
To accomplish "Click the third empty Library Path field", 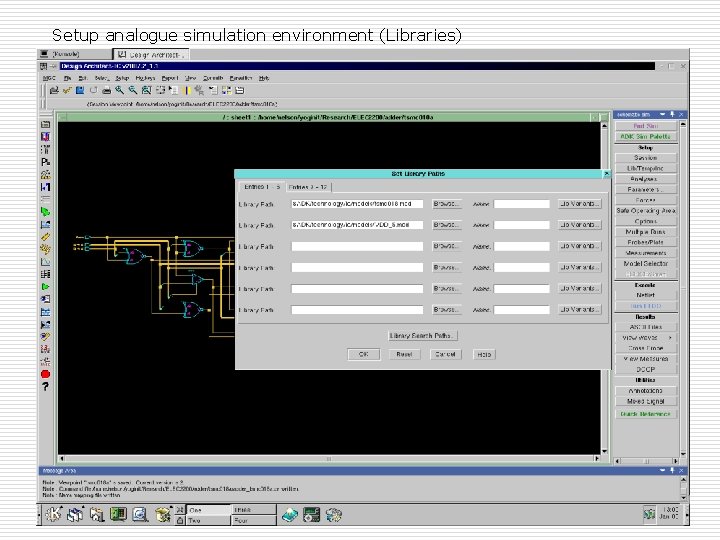I will [357, 246].
